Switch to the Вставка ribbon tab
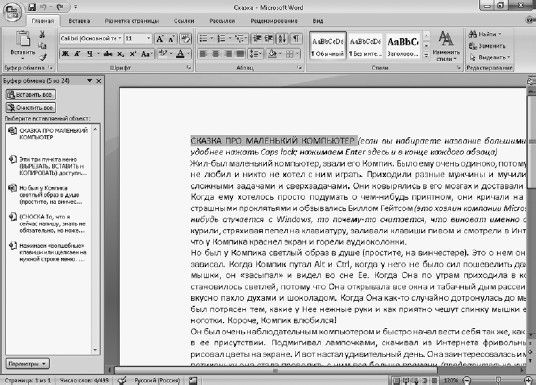This screenshot has width=536, height=385. [x=79, y=21]
